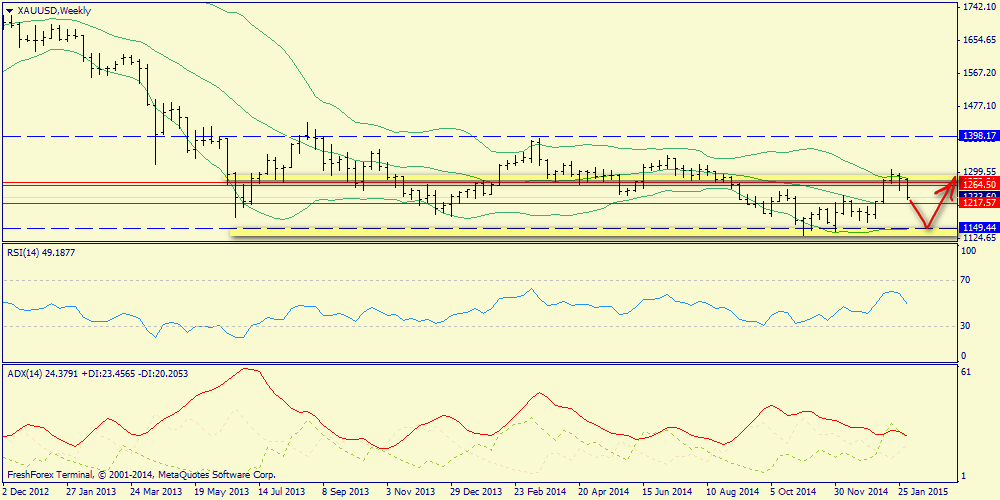Click the 1124.65 price scale value
The width and height of the screenshot is (1000, 500).
977,239
